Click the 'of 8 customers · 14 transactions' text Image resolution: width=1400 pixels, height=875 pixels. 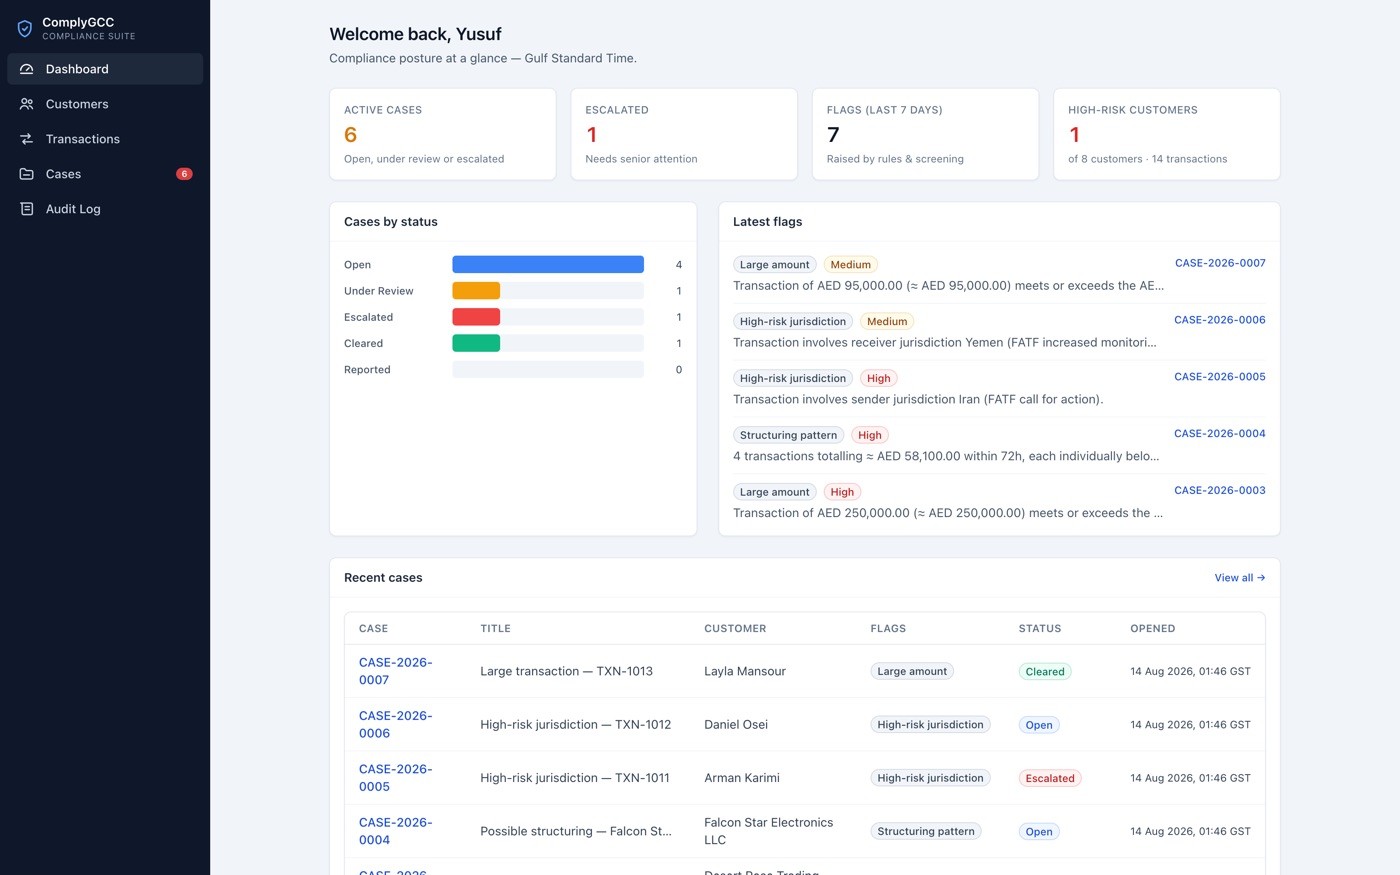click(1147, 159)
